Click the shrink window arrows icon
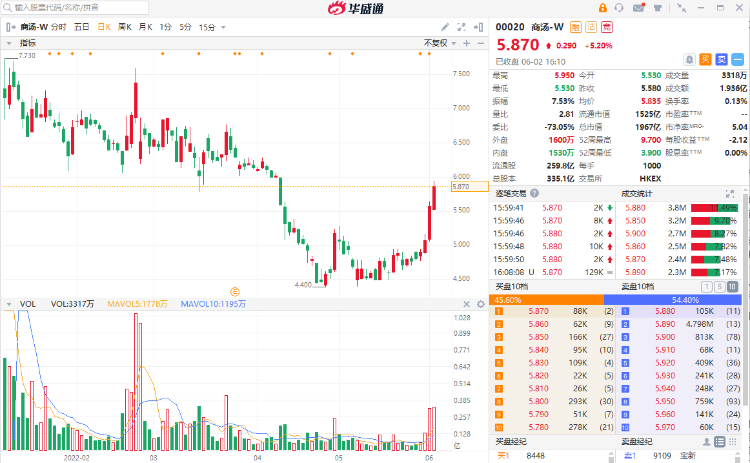This screenshot has width=750, height=463. tap(681, 8)
